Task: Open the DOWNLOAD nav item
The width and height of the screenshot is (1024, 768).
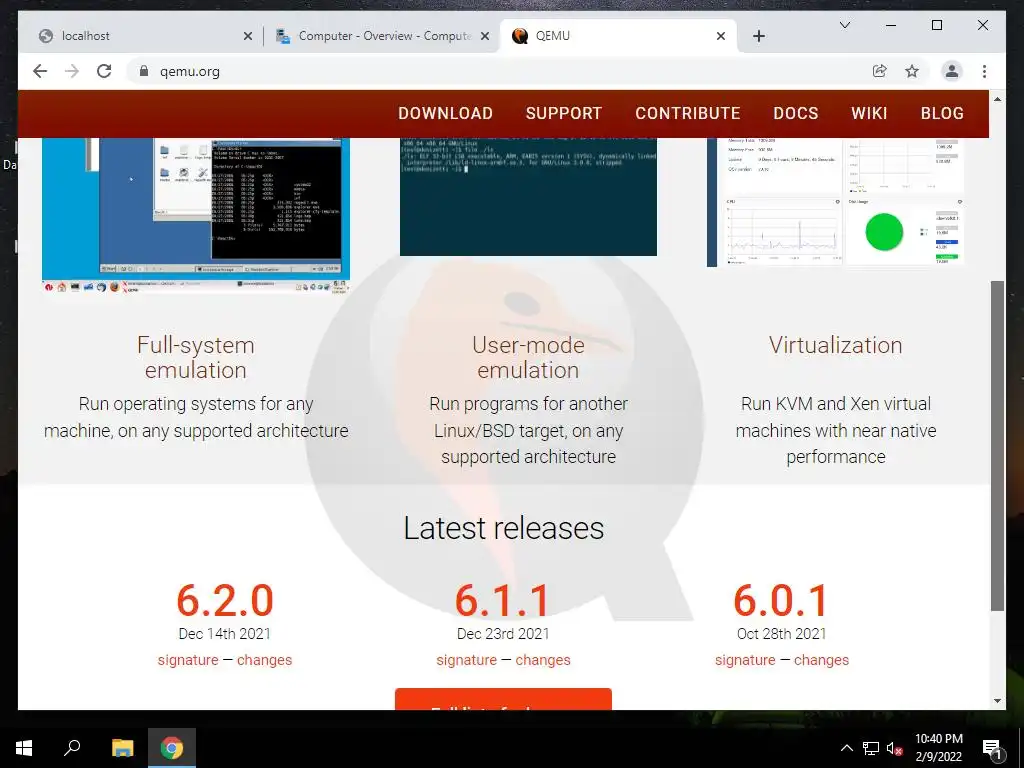Action: click(x=445, y=113)
